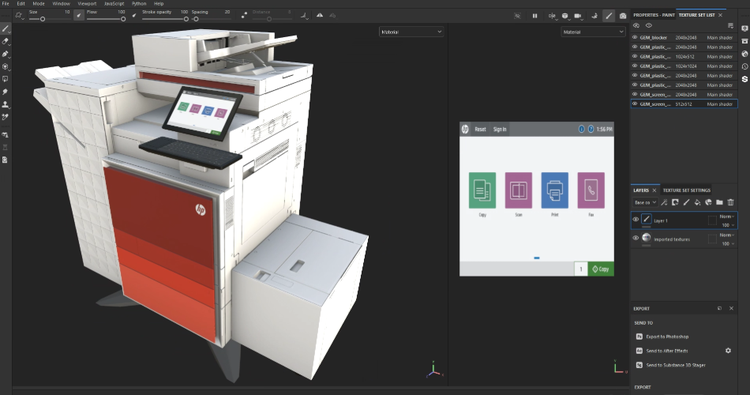The width and height of the screenshot is (750, 395).
Task: Close the Layers tab
Action: pyautogui.click(x=654, y=190)
